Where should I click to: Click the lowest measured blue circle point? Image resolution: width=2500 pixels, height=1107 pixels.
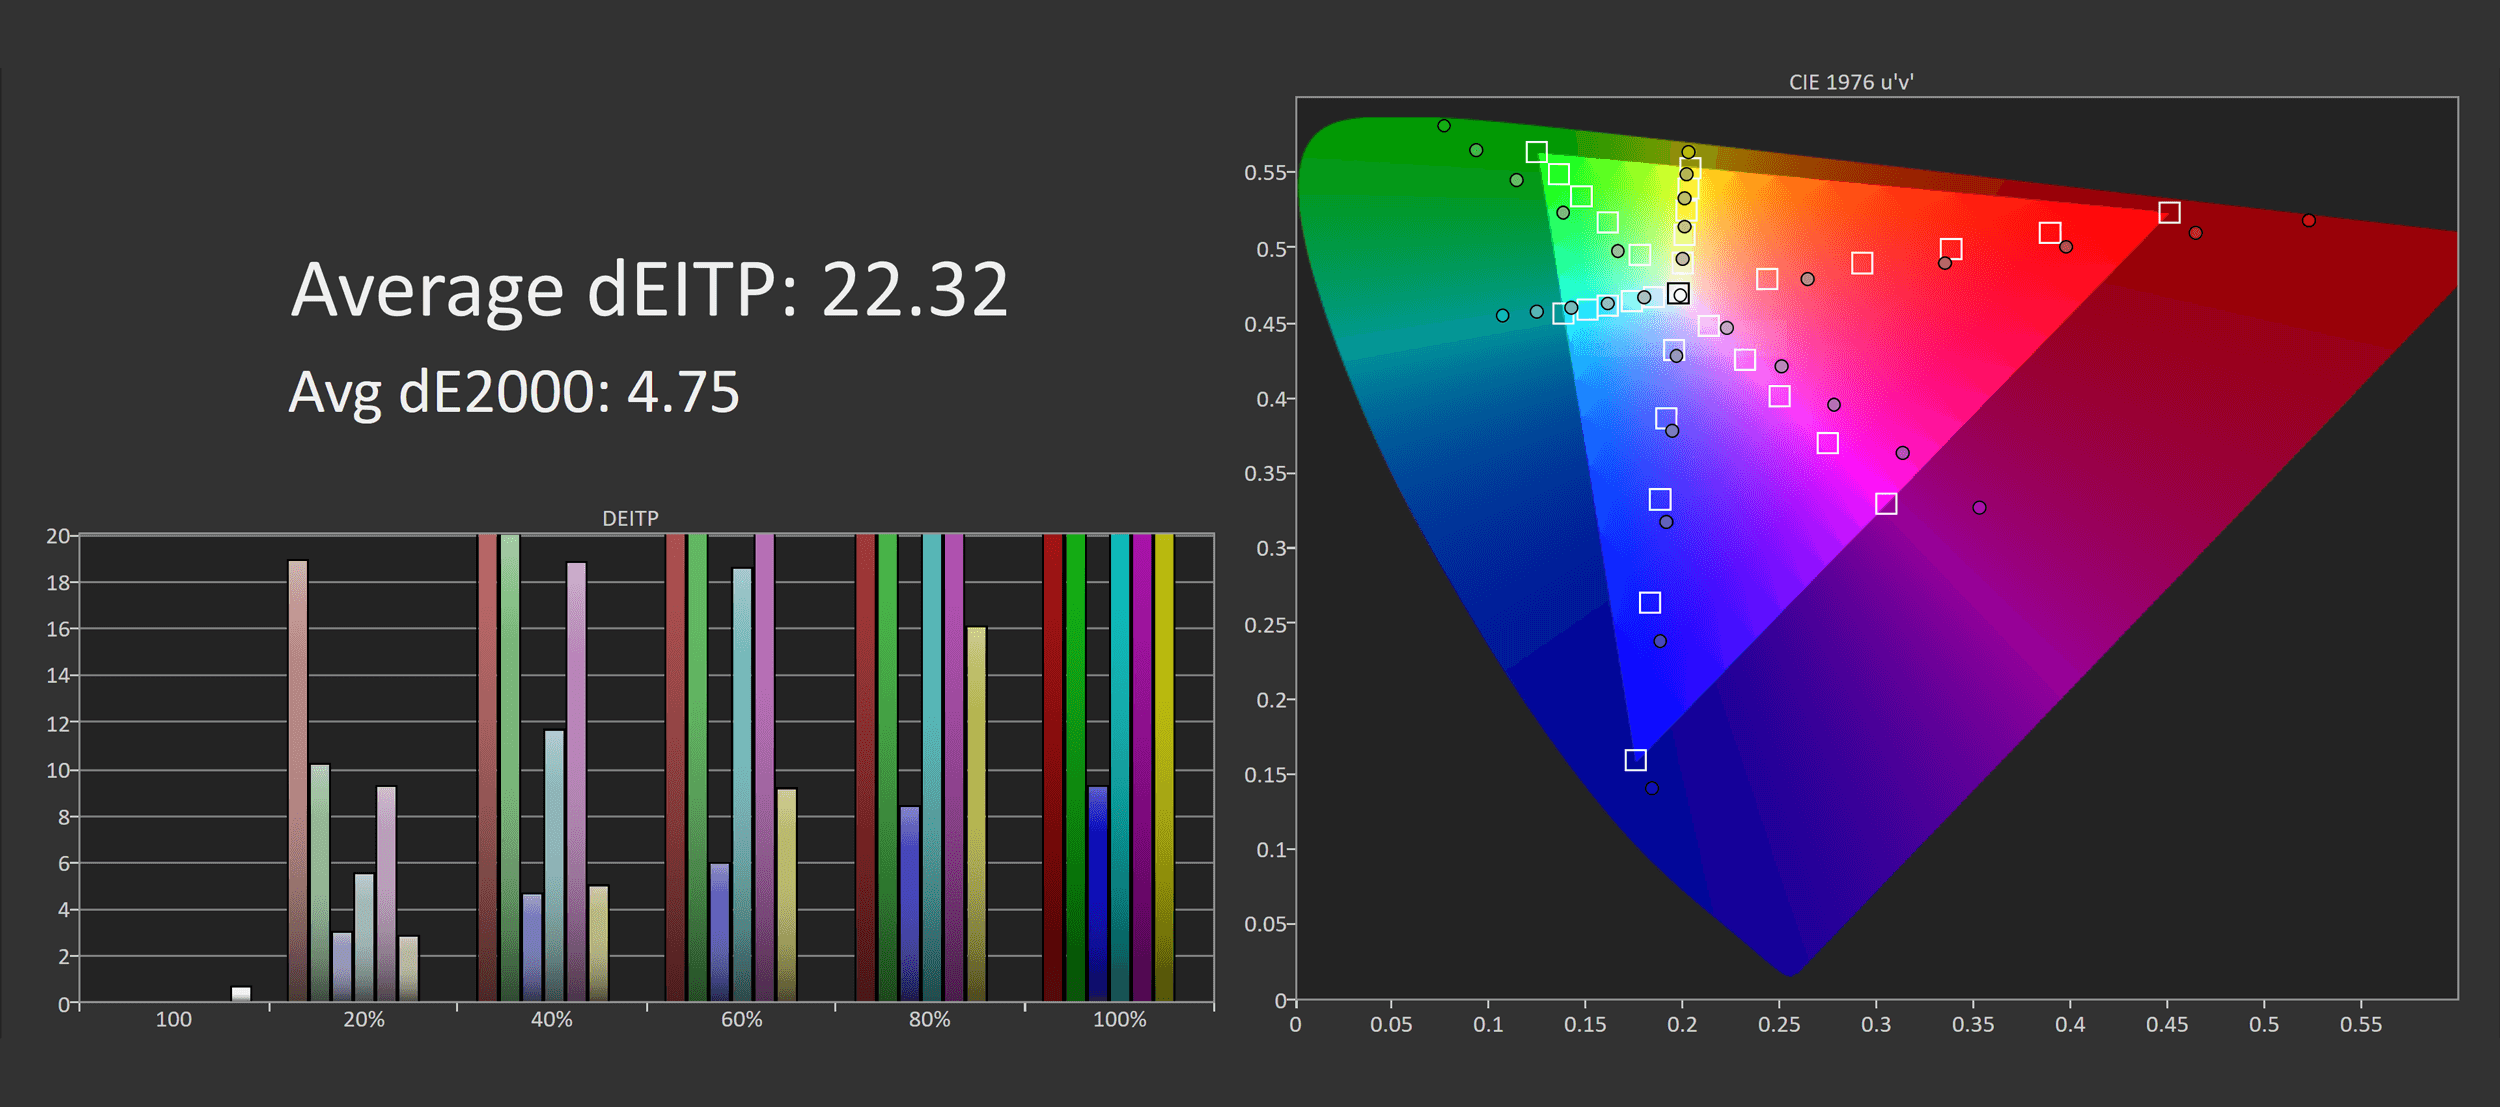1652,788
